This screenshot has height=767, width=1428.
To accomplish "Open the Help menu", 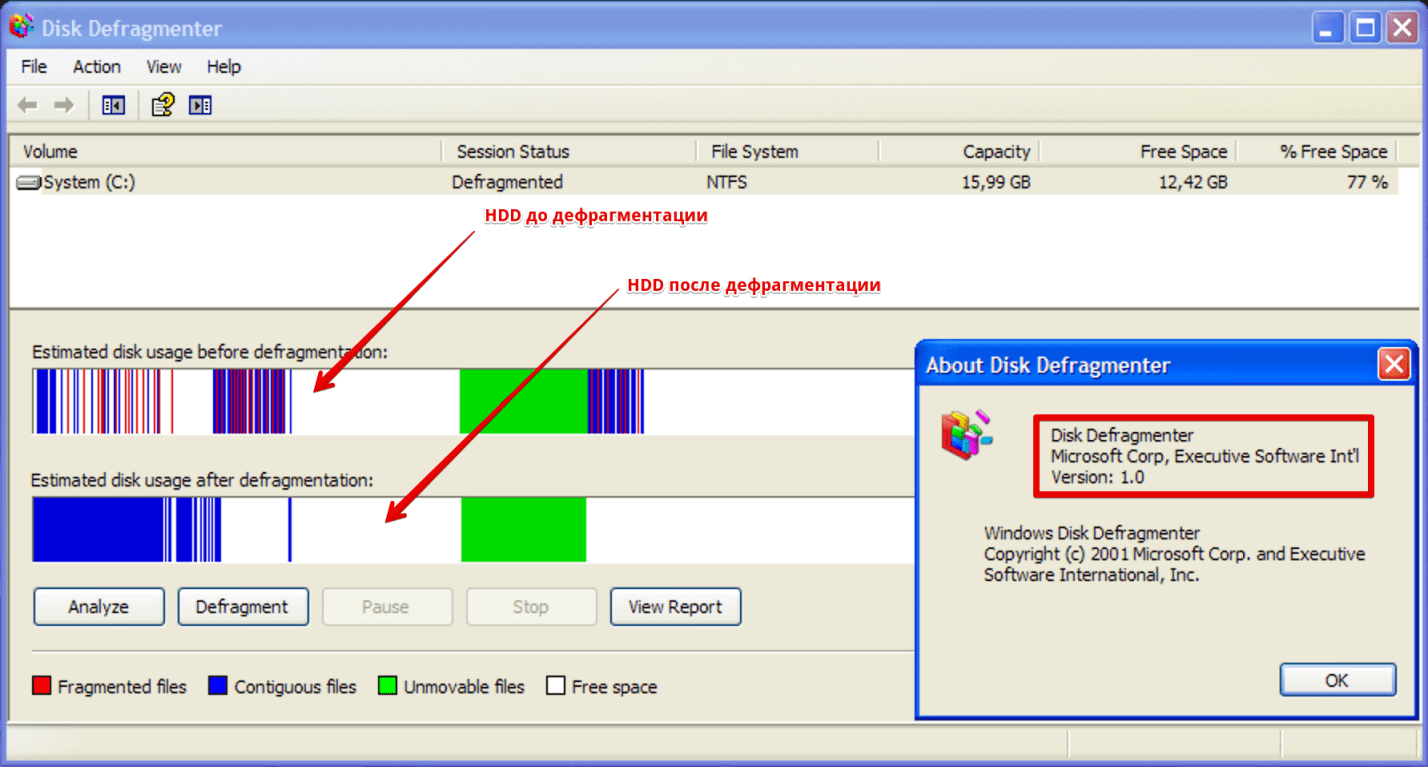I will coord(224,67).
